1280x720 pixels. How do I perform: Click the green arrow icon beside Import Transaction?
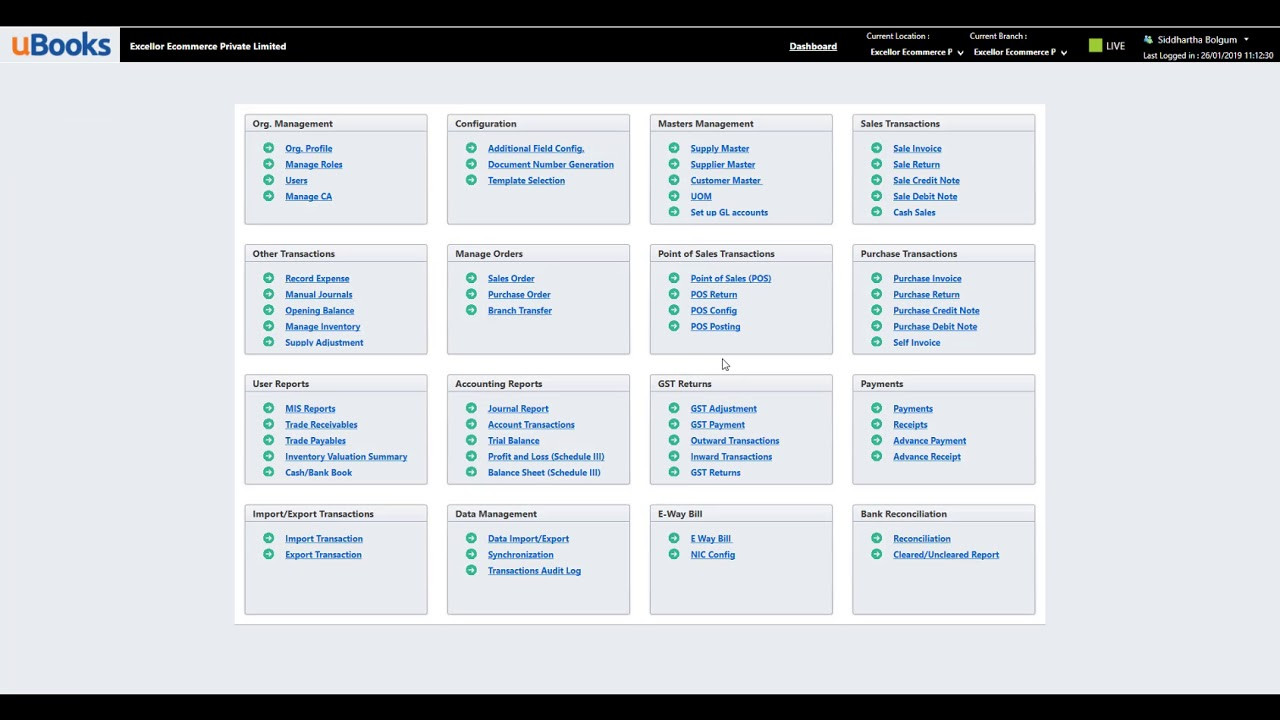coord(268,538)
